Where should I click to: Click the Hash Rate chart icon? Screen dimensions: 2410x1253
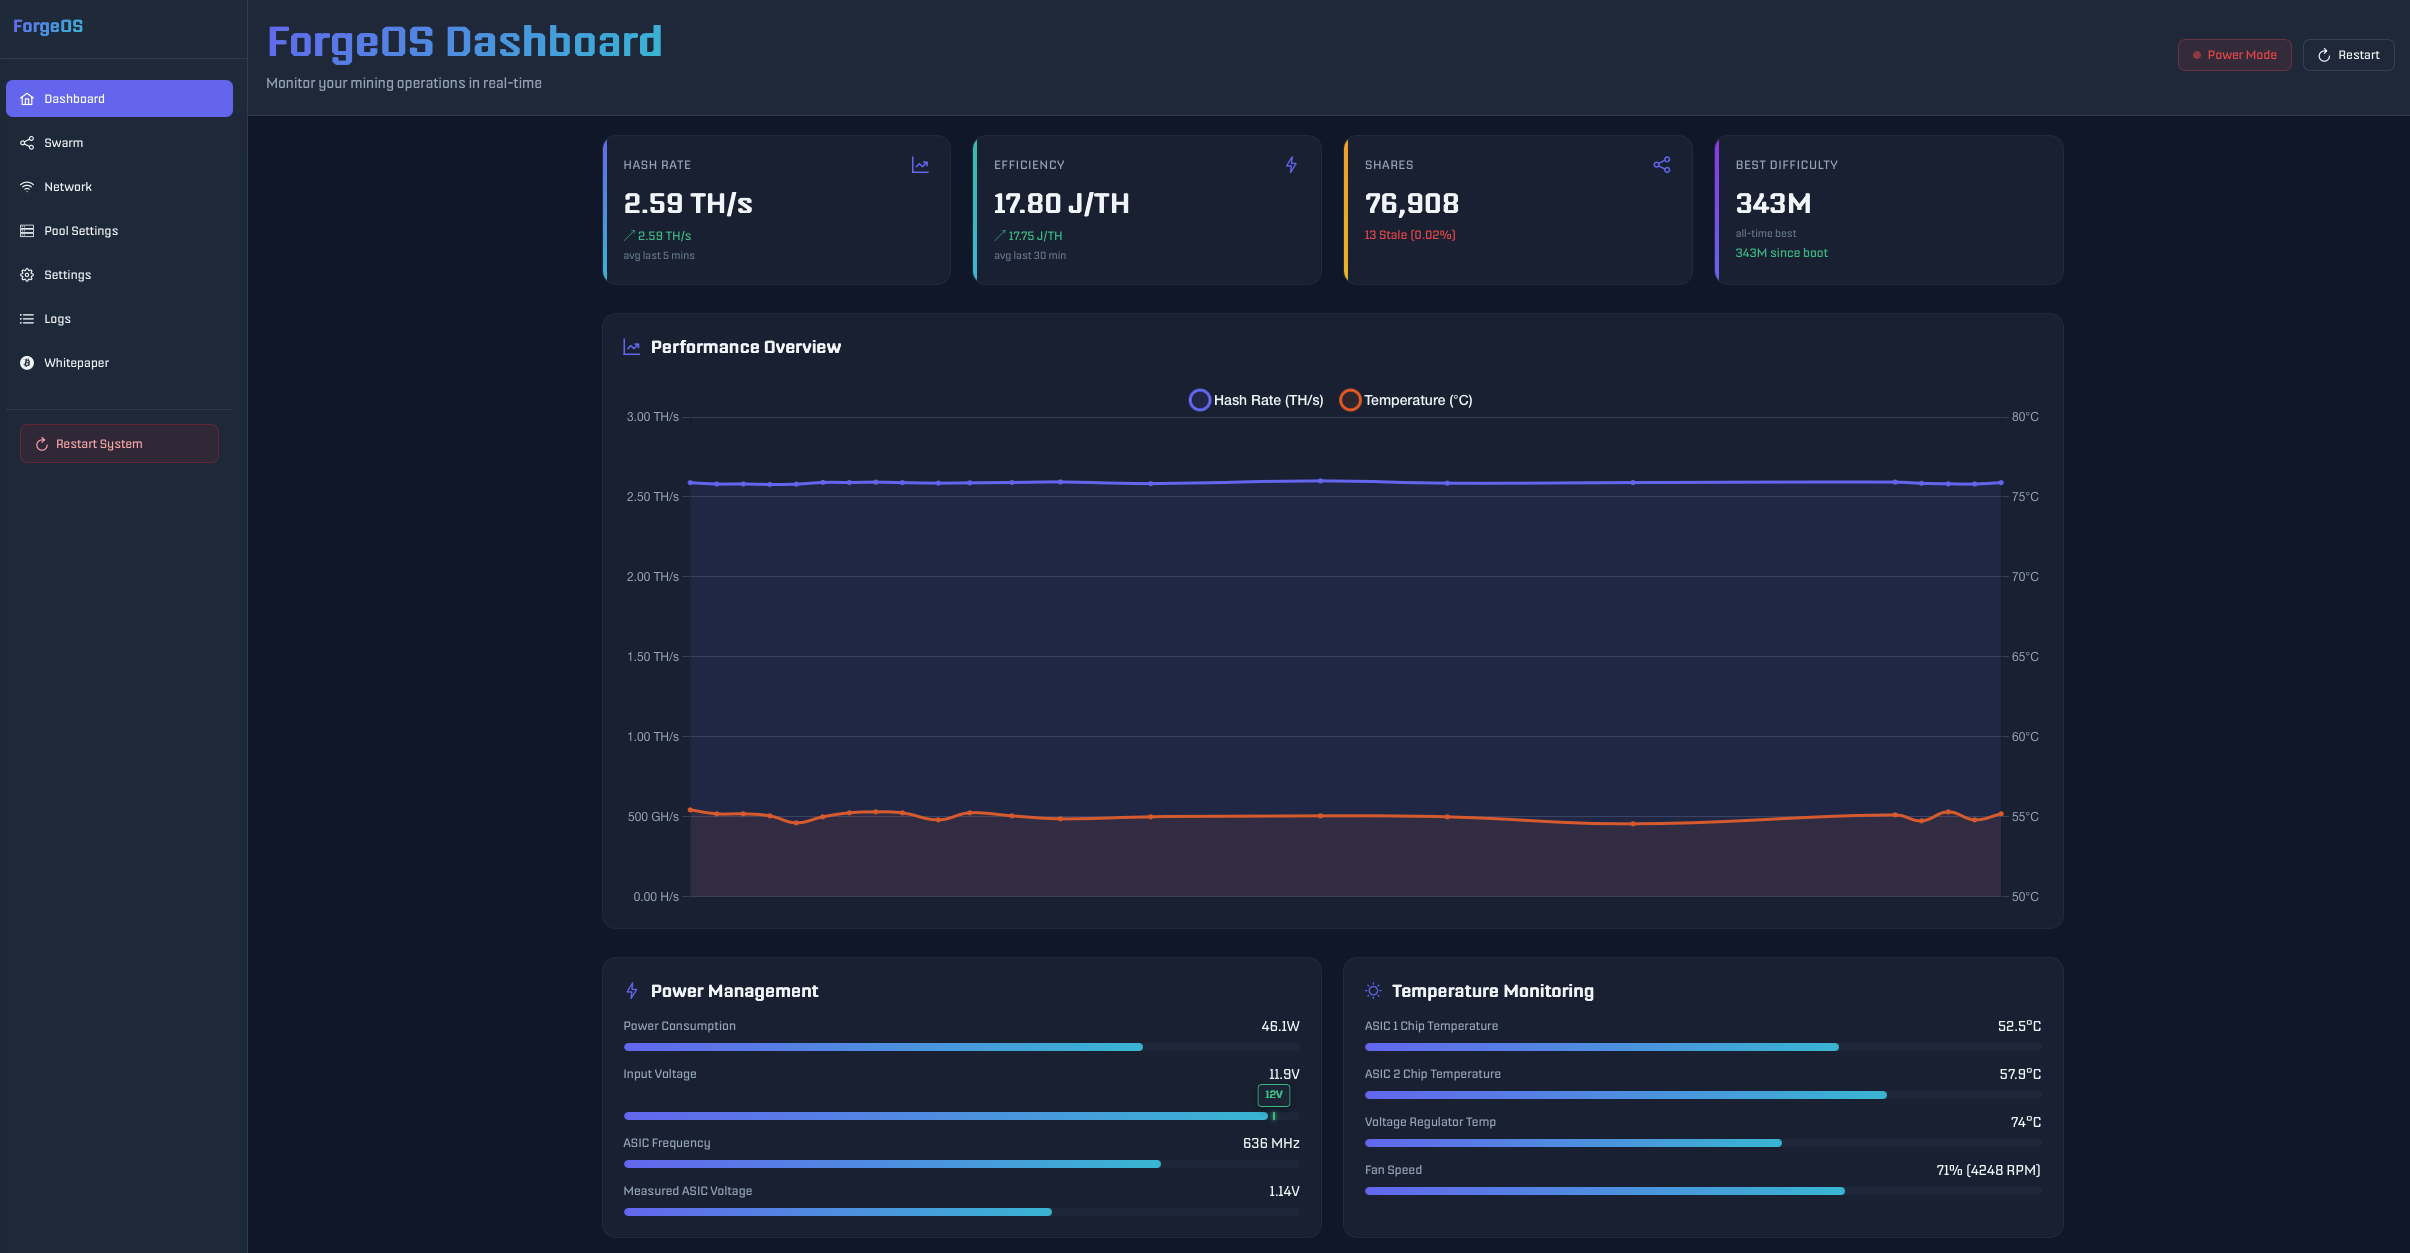coord(920,165)
